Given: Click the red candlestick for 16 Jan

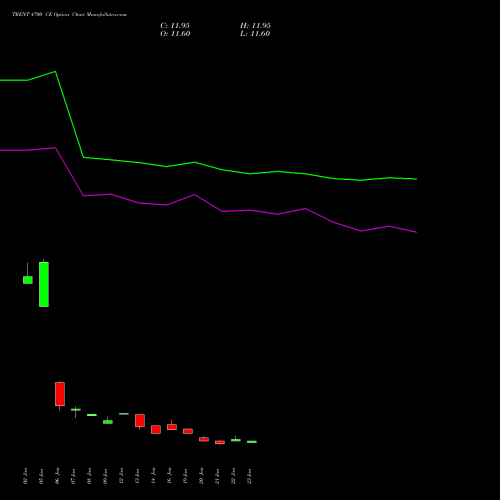Looking at the screenshot, I should click(172, 427).
